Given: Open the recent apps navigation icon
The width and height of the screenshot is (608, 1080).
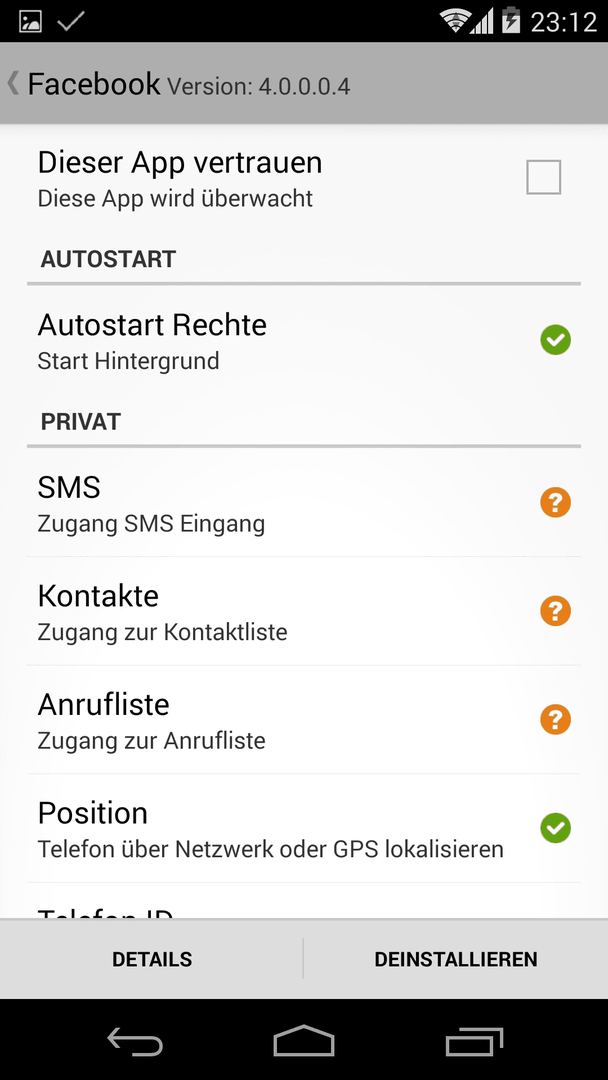Looking at the screenshot, I should (x=474, y=1041).
